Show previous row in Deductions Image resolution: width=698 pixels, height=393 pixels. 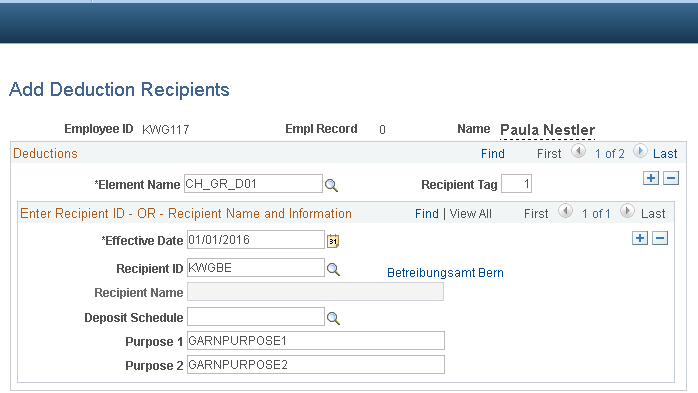(578, 152)
